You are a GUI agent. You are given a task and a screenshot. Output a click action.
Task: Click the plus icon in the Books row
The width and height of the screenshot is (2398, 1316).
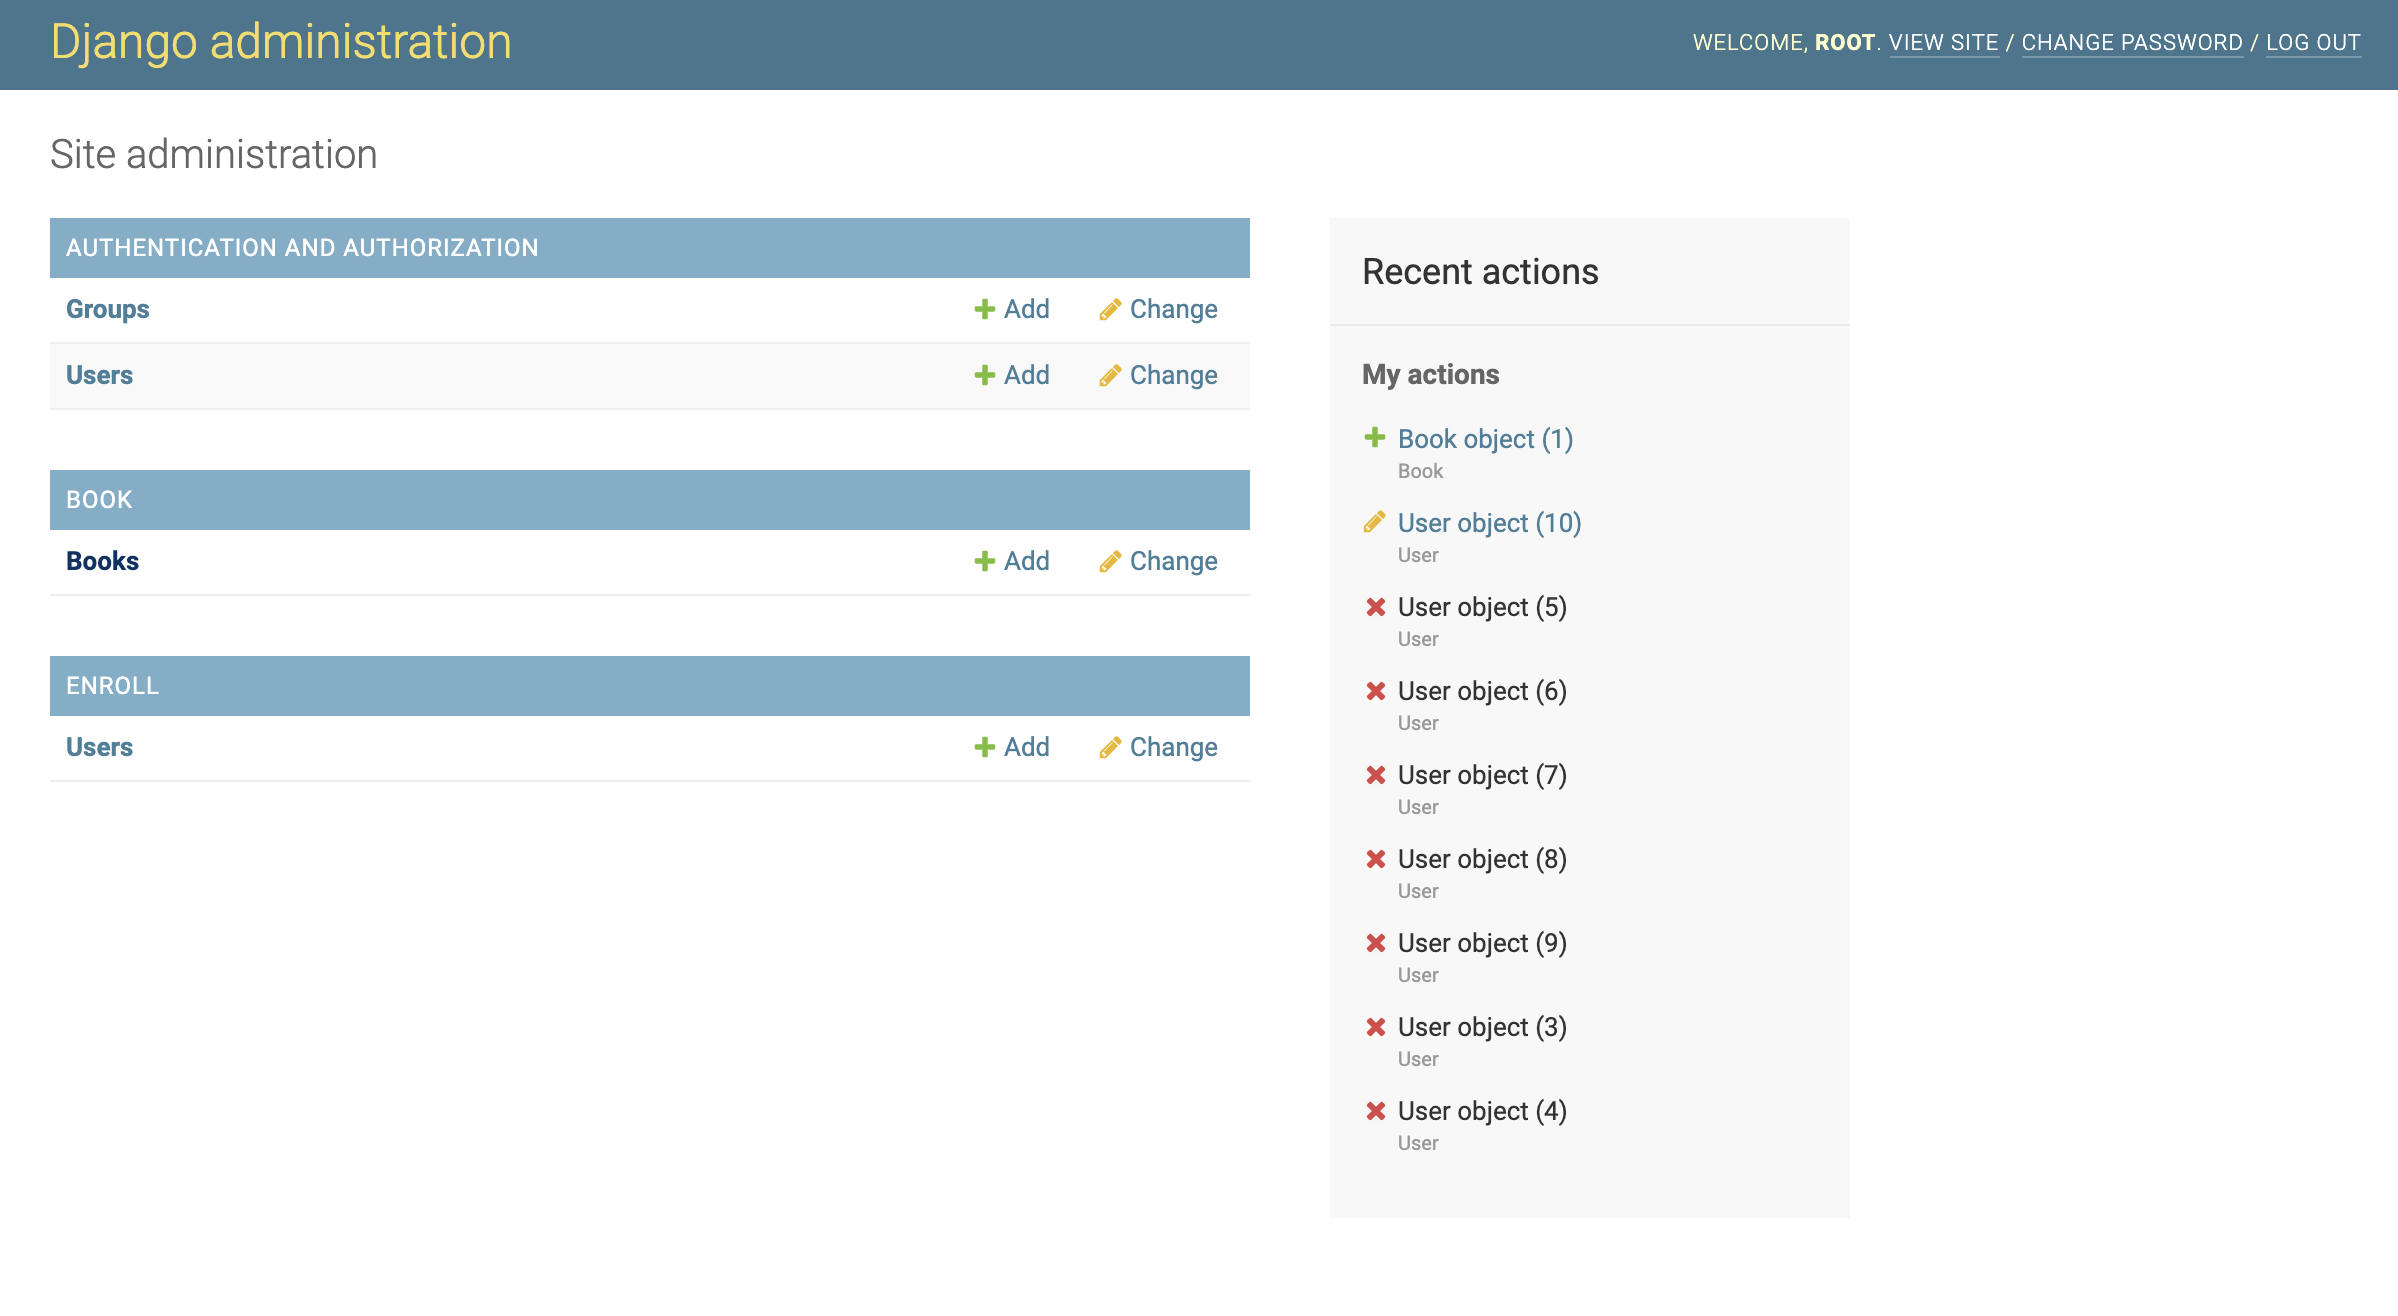[x=984, y=561]
